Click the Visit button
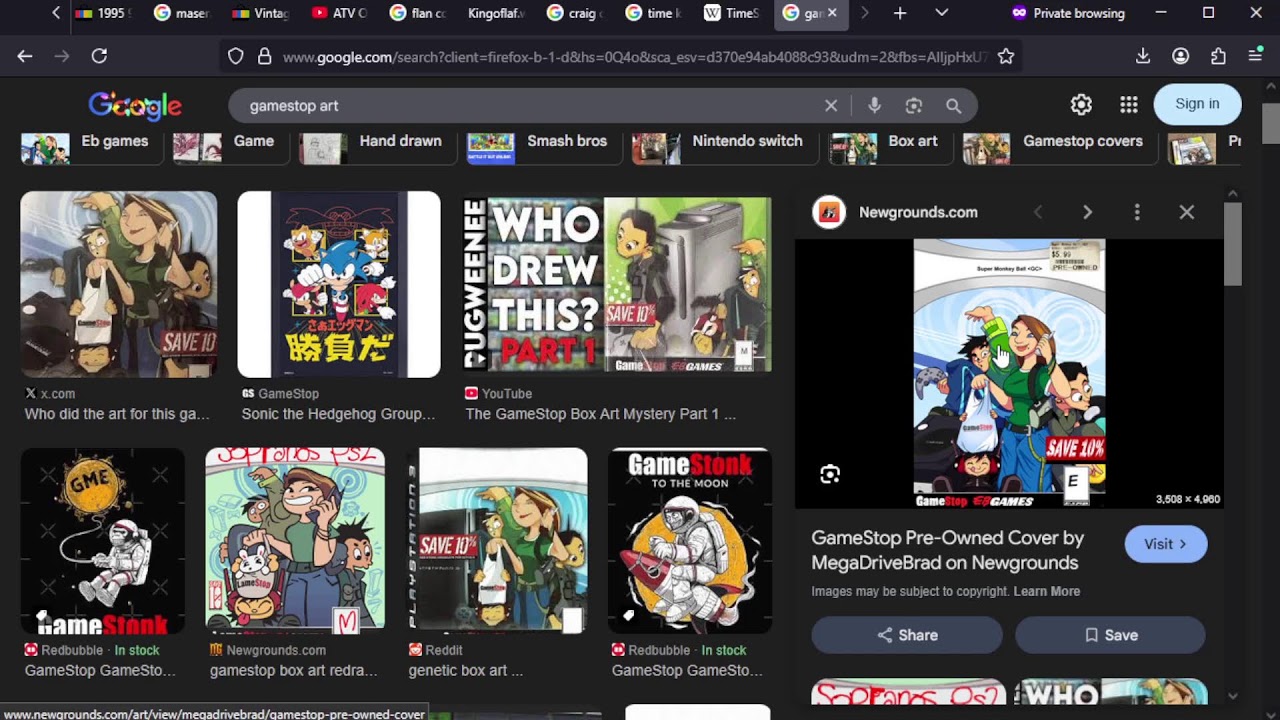The height and width of the screenshot is (720, 1280). click(x=1166, y=544)
